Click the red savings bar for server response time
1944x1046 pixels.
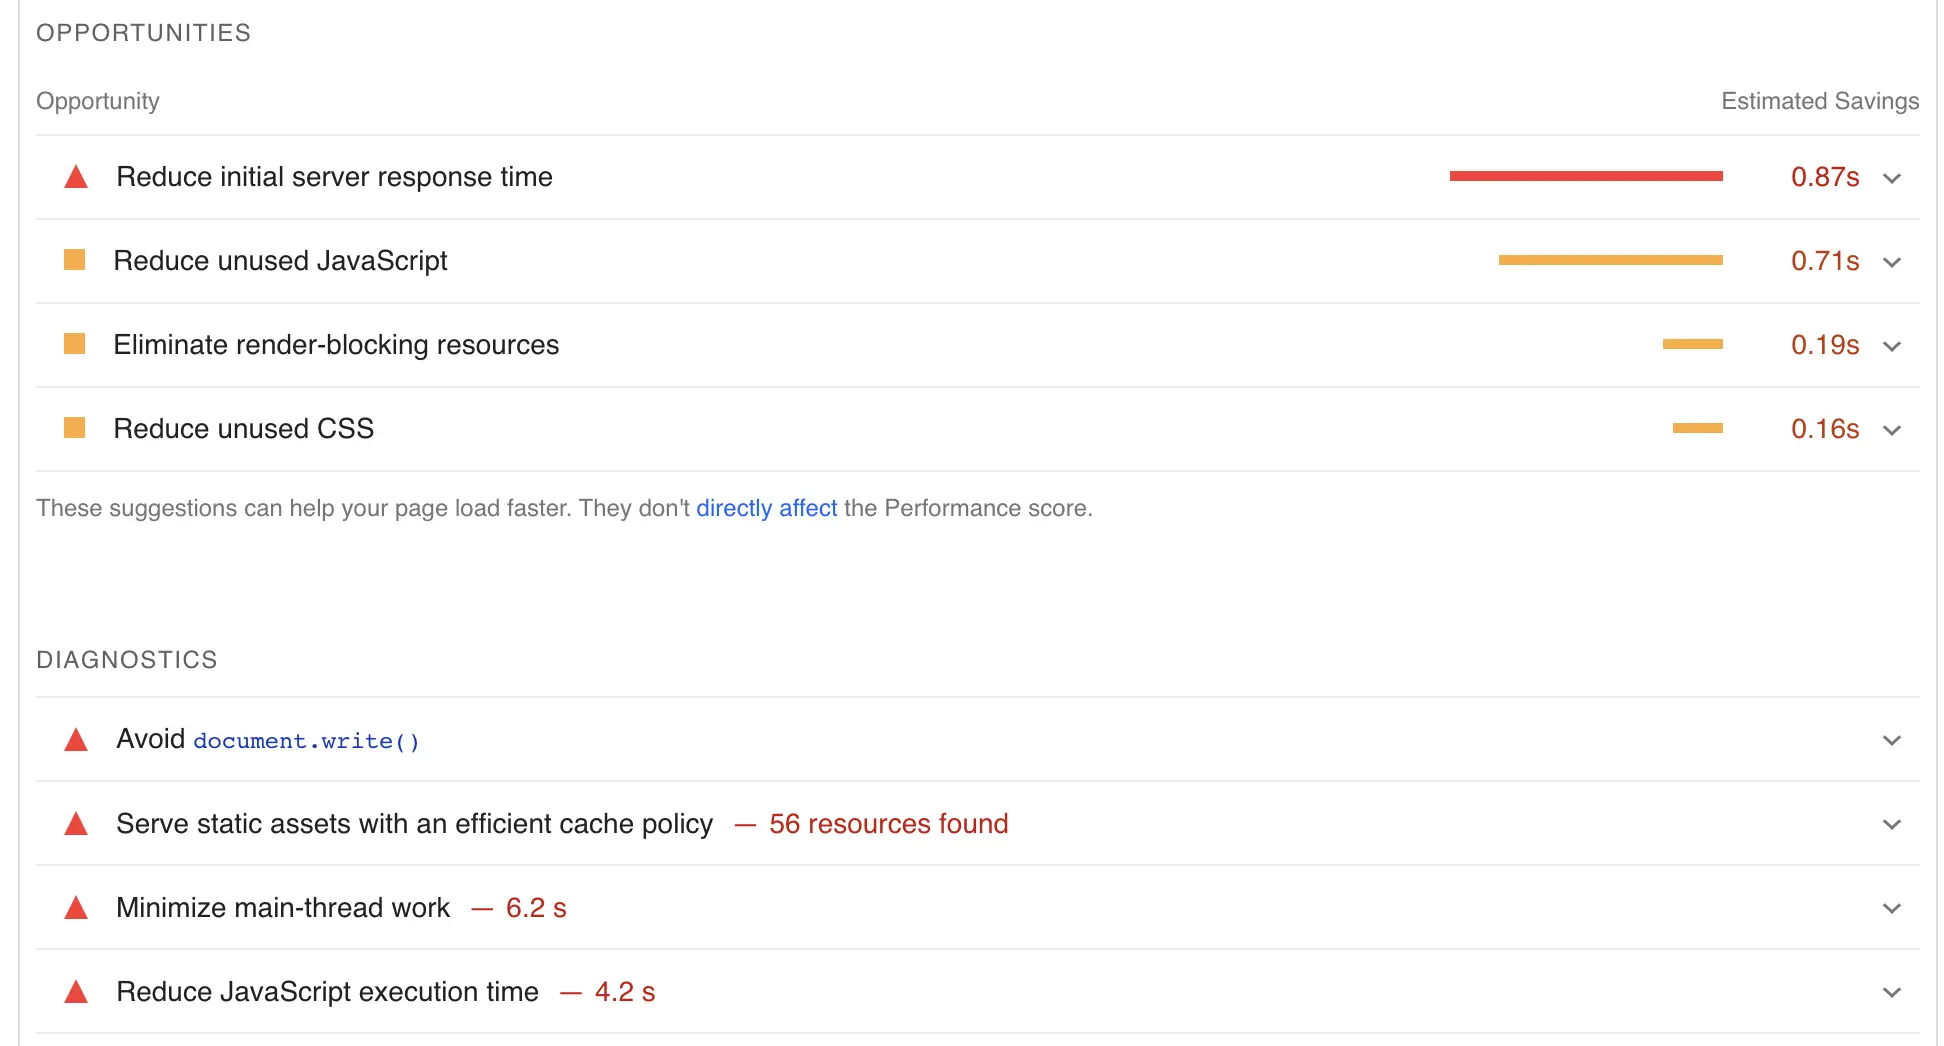[1585, 176]
